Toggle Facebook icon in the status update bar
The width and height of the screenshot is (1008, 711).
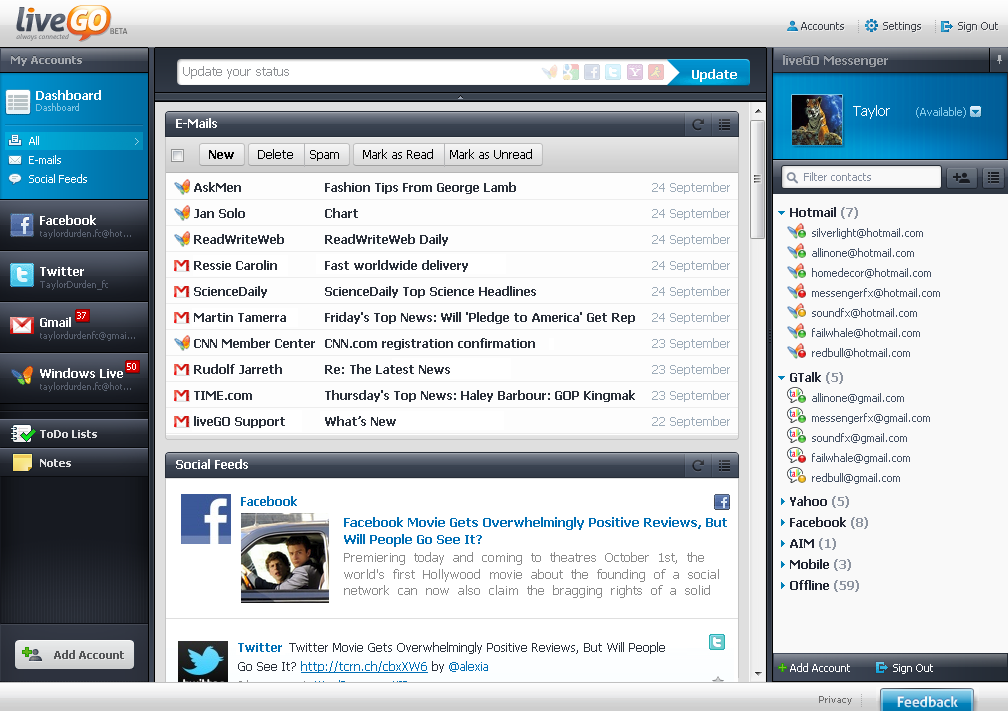coord(592,72)
